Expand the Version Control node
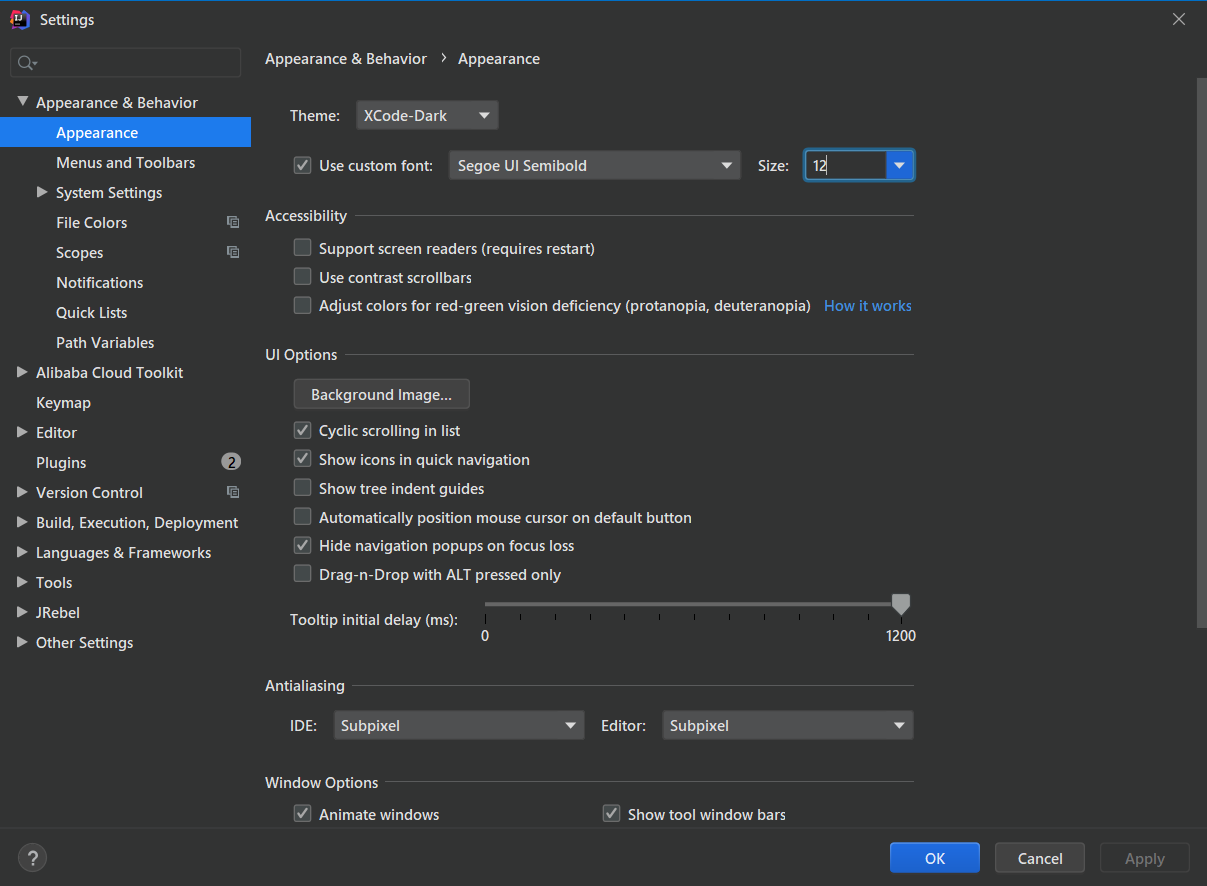Screen dimensions: 1207x886 pos(23,492)
